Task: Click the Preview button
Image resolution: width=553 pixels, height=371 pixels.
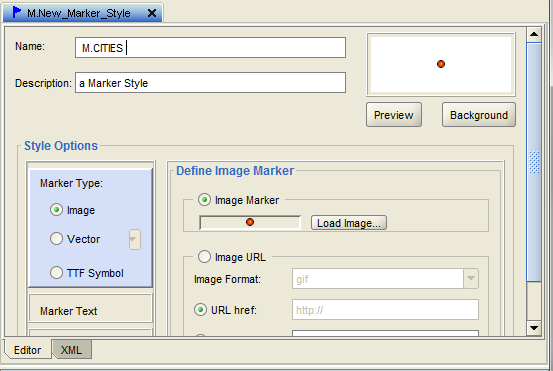Action: [x=394, y=115]
